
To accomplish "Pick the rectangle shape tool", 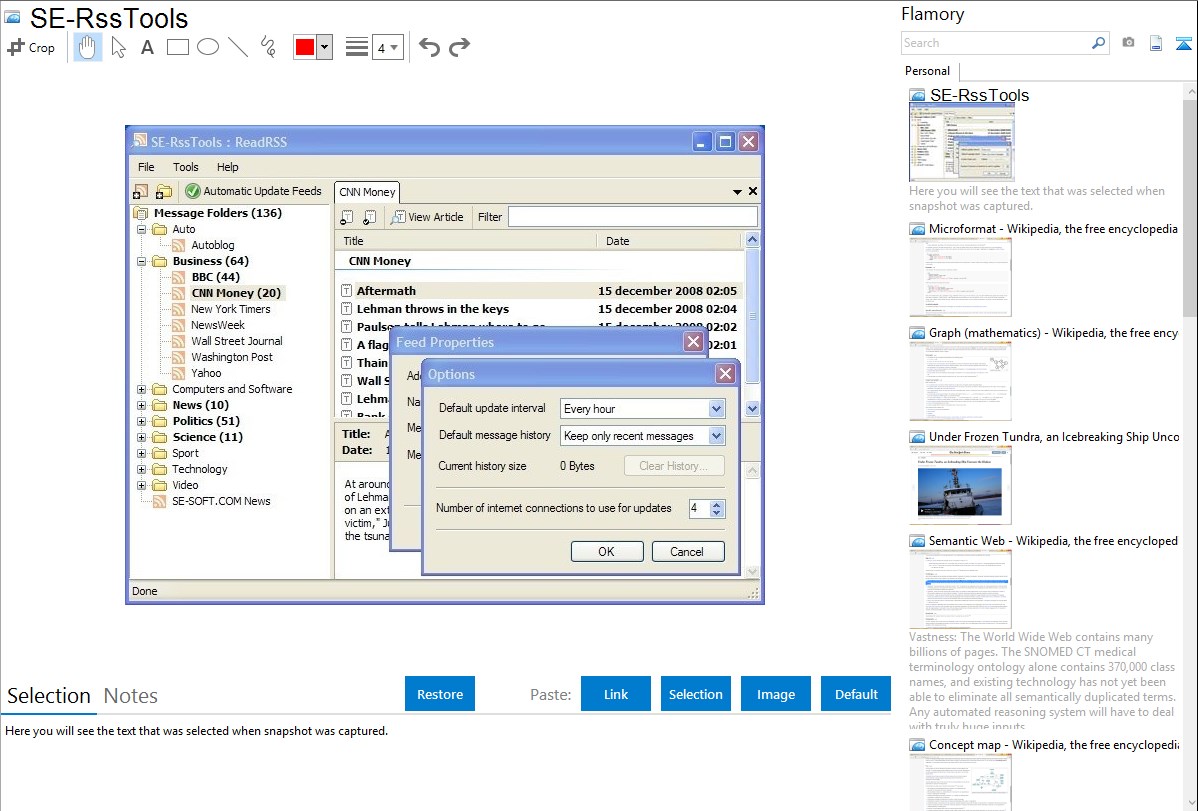I will coord(178,47).
